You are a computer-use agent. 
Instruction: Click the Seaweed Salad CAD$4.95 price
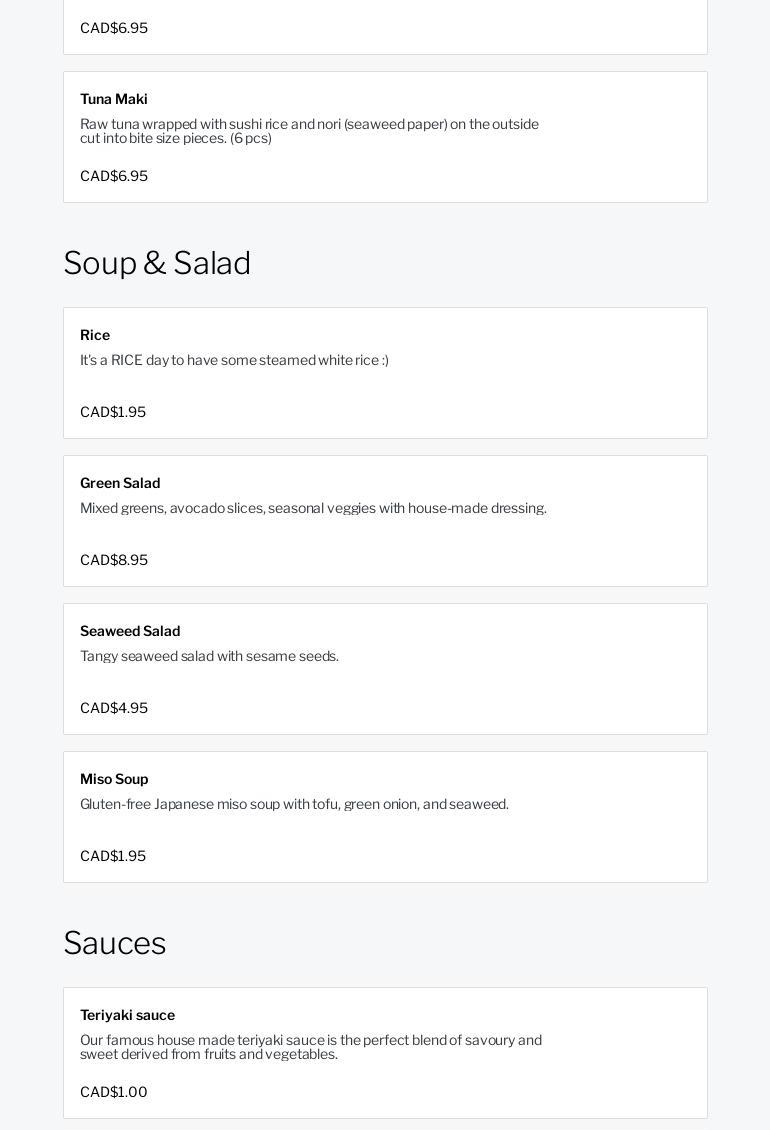tap(114, 708)
